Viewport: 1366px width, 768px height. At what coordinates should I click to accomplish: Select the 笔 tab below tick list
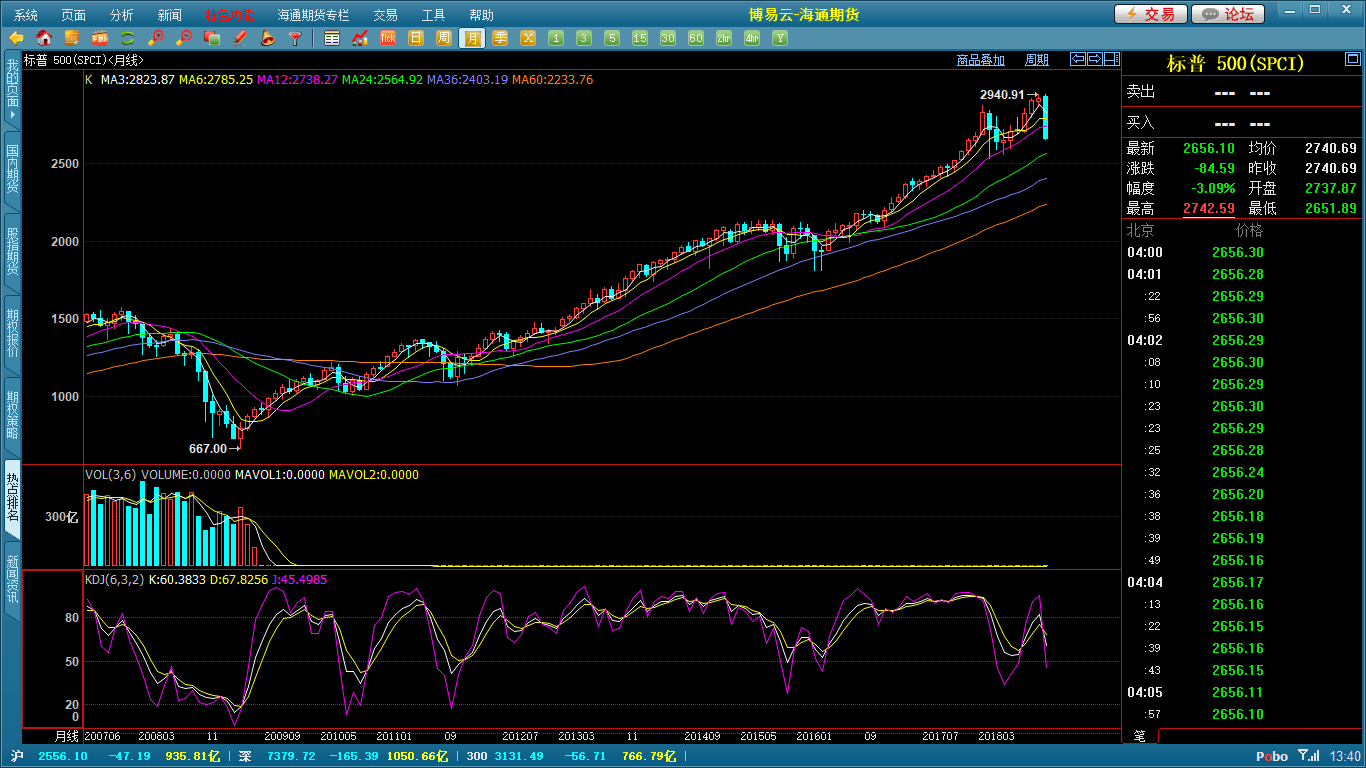point(1140,736)
